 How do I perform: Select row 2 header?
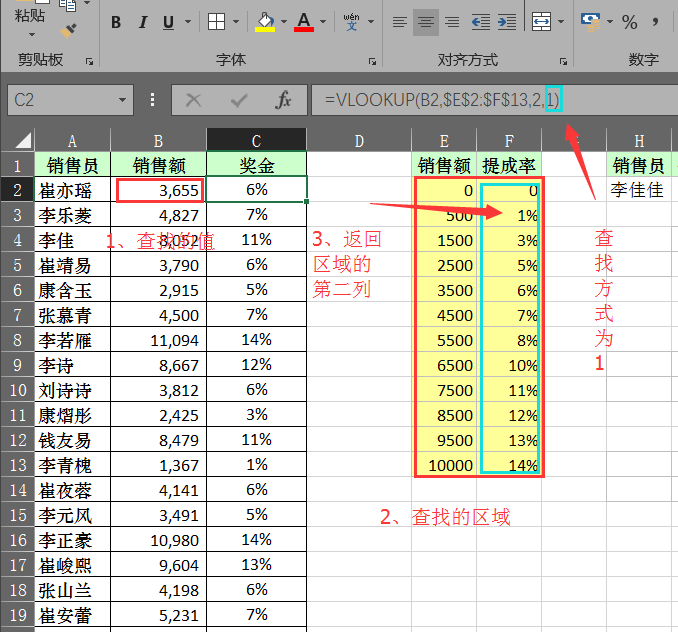17,190
